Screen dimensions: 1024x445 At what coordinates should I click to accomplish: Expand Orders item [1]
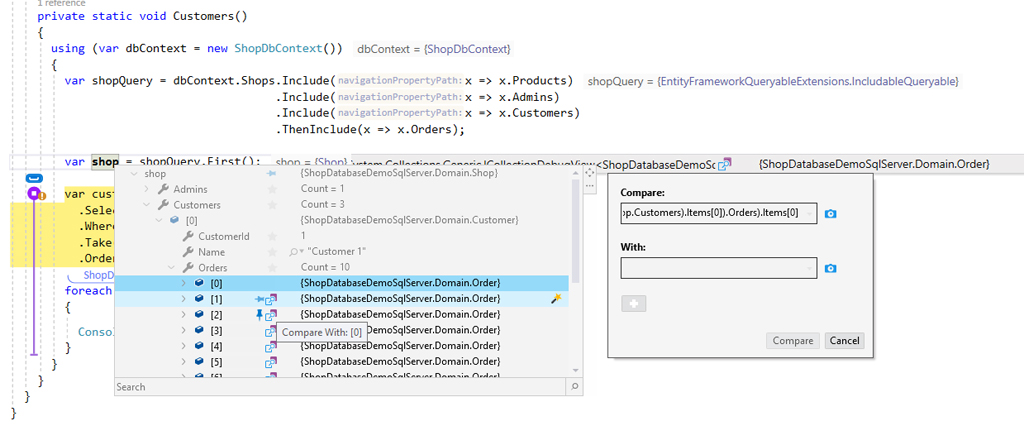pyautogui.click(x=184, y=299)
